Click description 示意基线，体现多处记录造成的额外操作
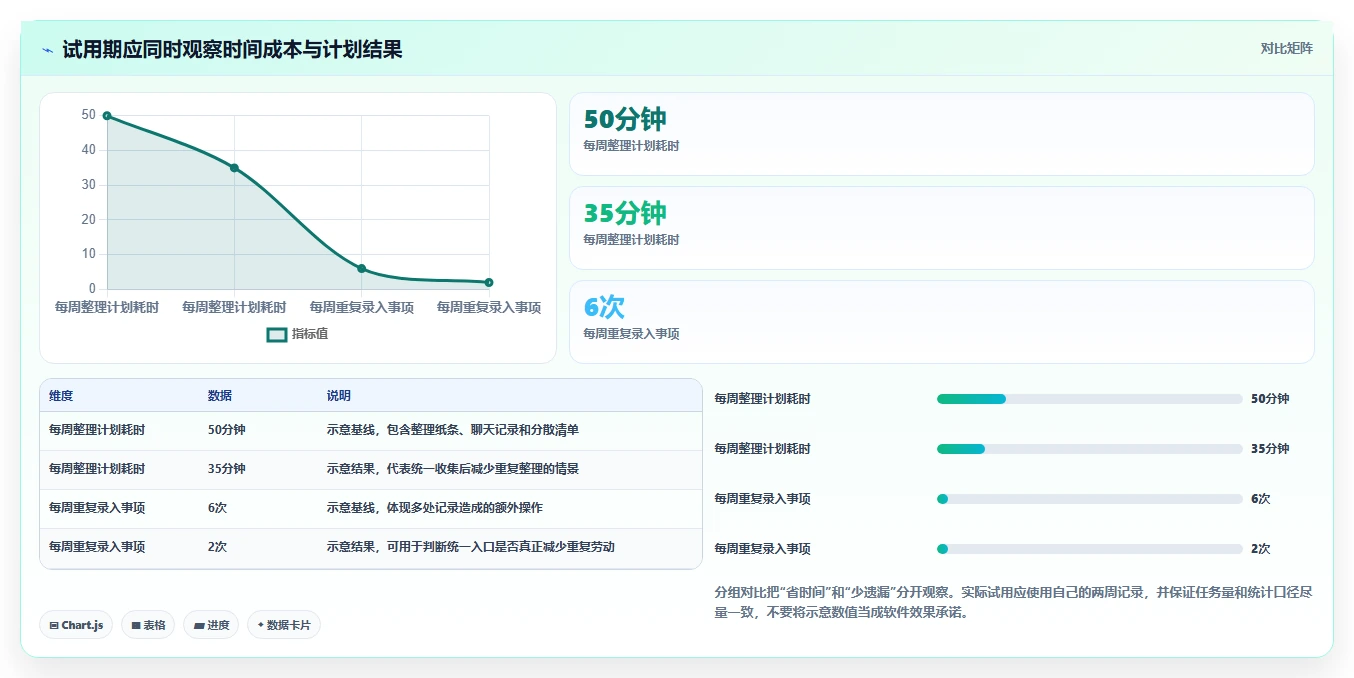 [x=435, y=508]
